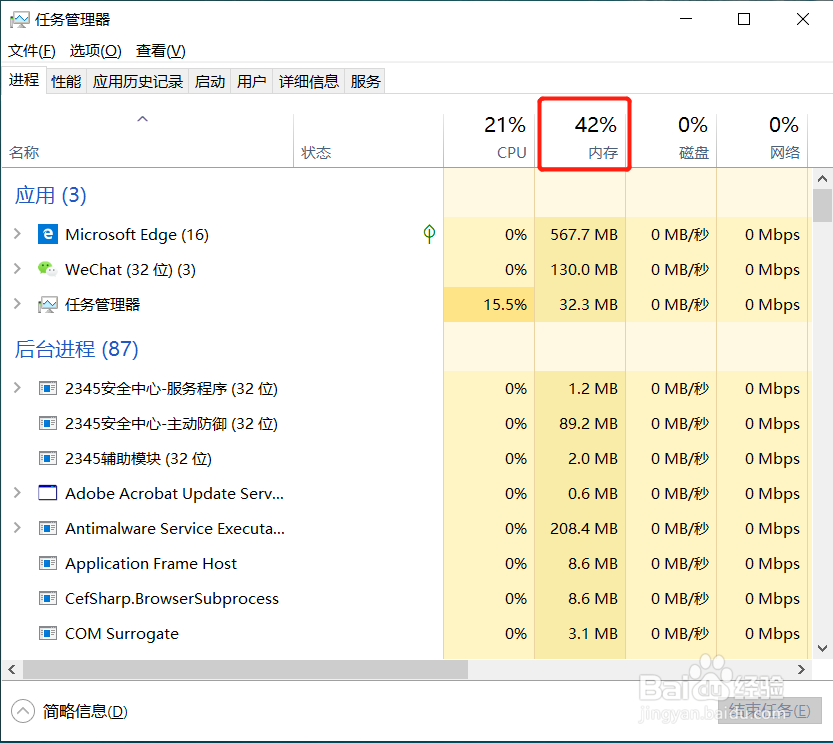Click the COM Surrogate process icon
Image resolution: width=833 pixels, height=743 pixels.
click(48, 634)
